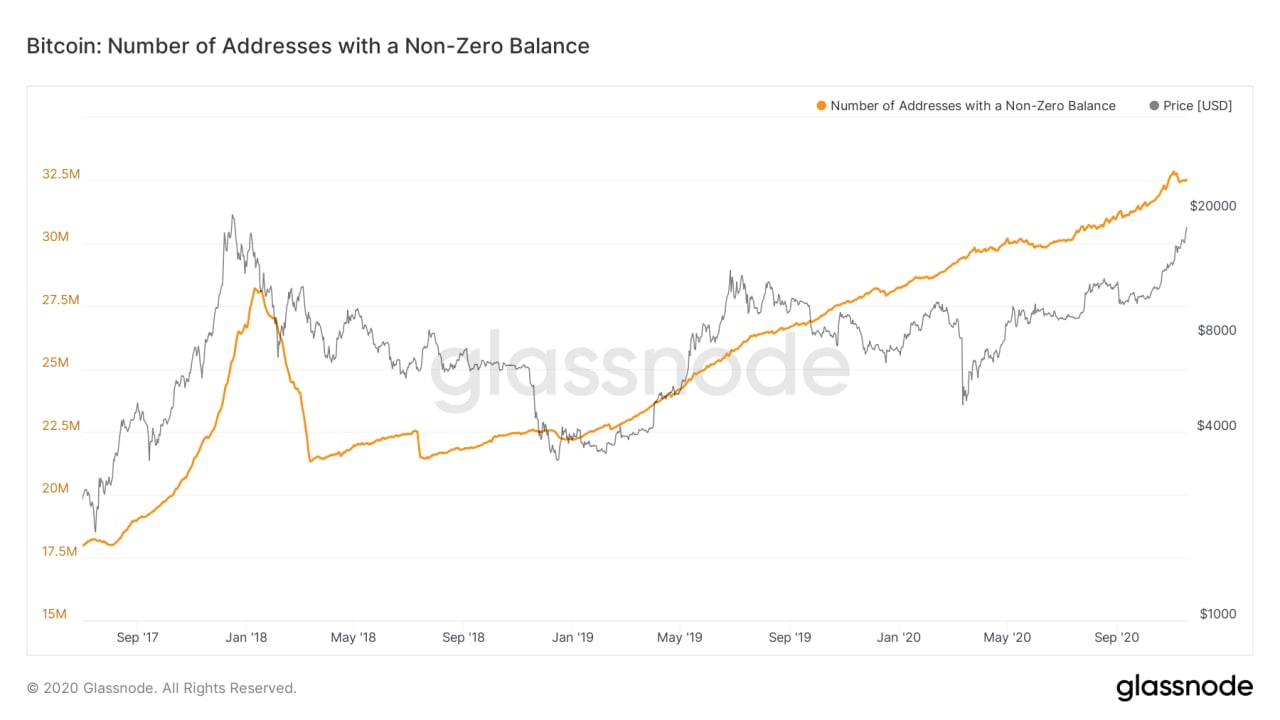Select the Jan '18 x-axis label
This screenshot has height=720, width=1280.
pos(245,637)
